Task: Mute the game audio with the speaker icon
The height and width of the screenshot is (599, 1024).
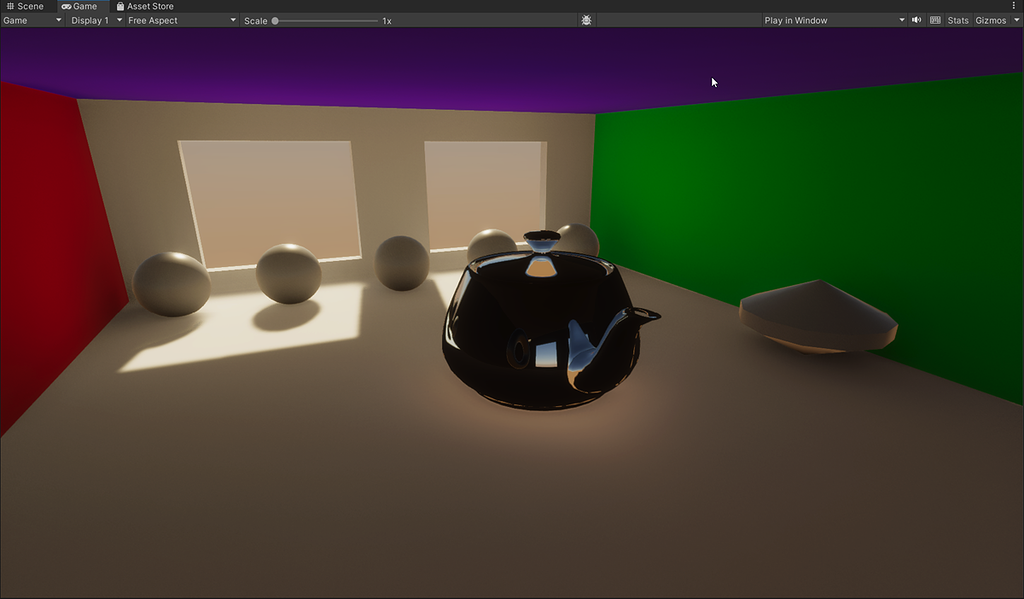Action: point(915,19)
